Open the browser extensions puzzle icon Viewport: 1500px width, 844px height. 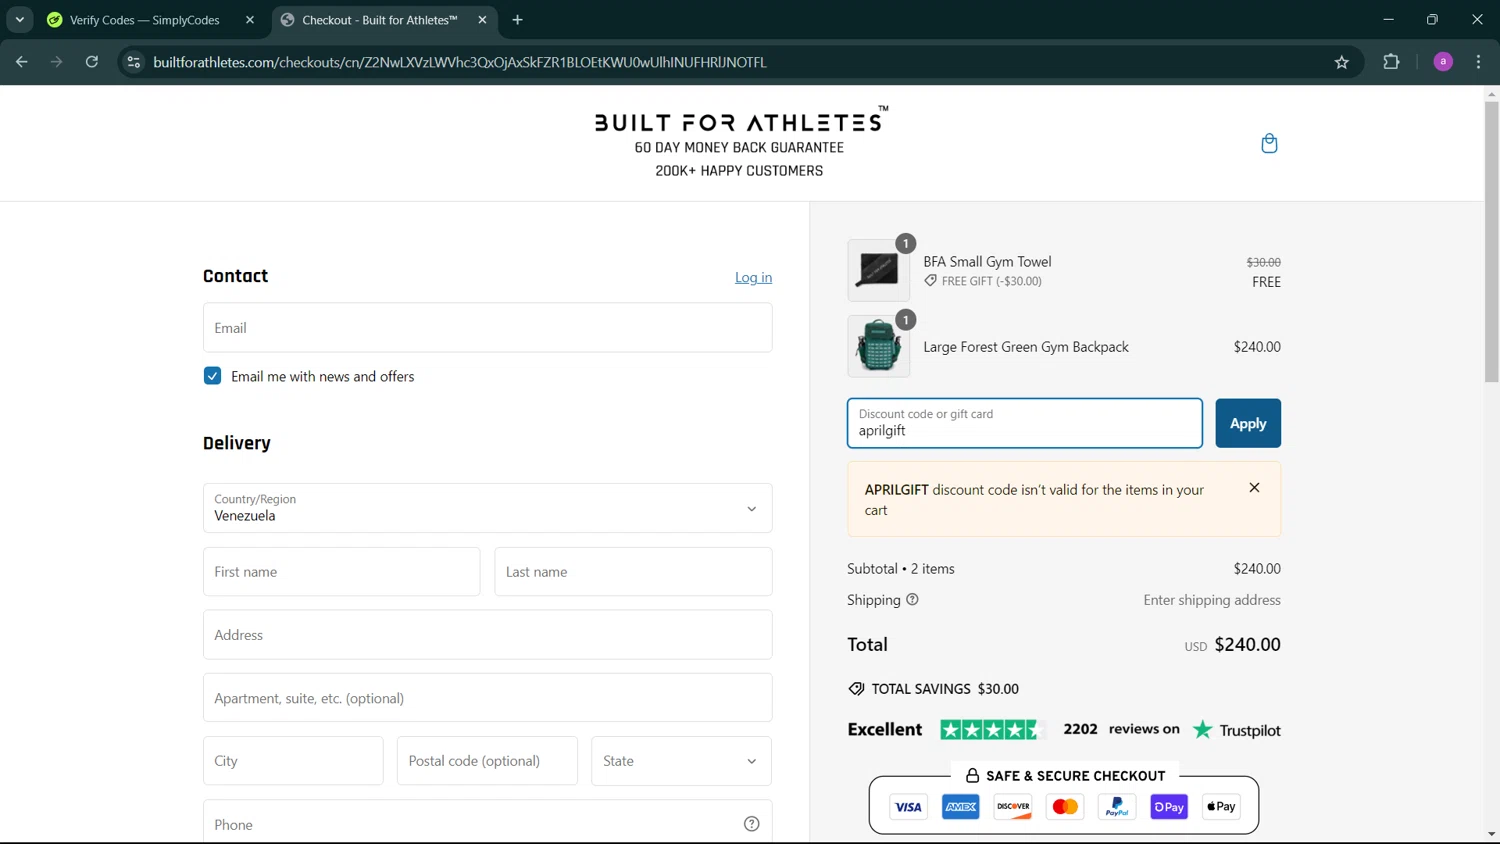point(1391,62)
